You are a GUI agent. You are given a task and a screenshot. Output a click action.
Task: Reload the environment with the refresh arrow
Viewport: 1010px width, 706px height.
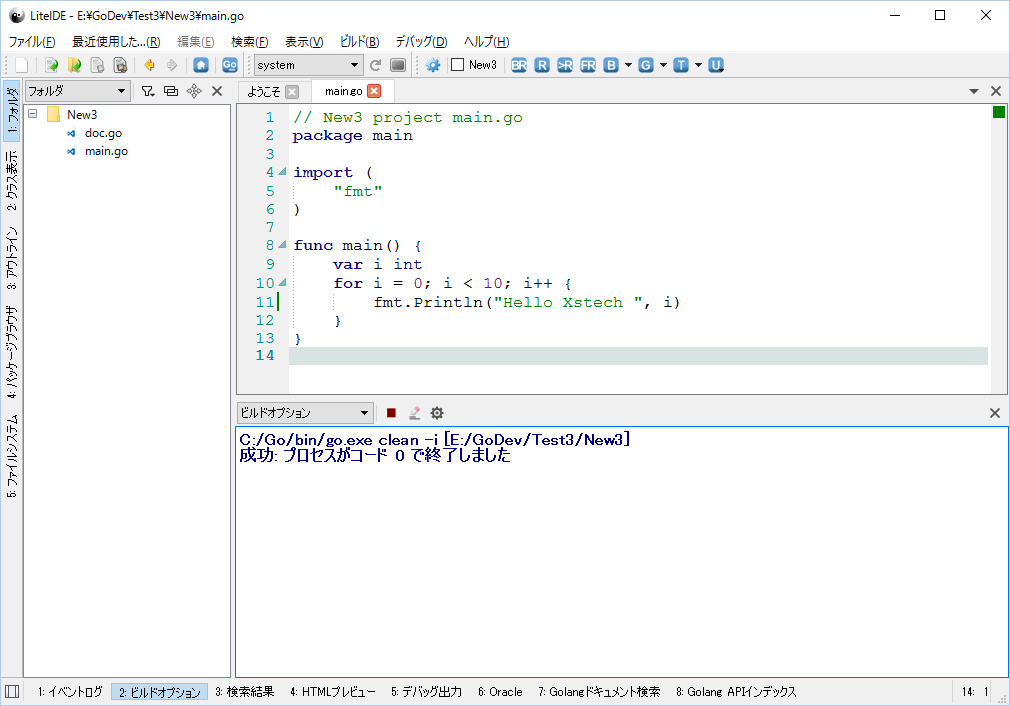pyautogui.click(x=376, y=65)
